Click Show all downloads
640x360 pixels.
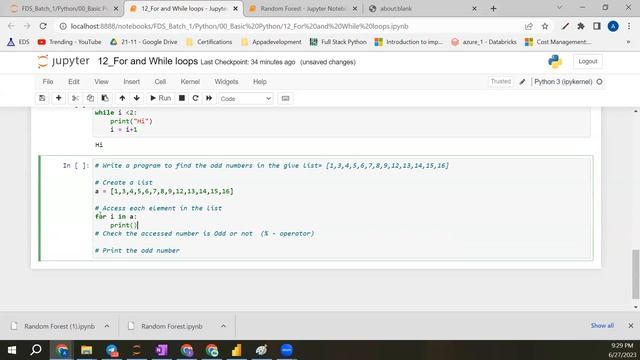coord(602,326)
